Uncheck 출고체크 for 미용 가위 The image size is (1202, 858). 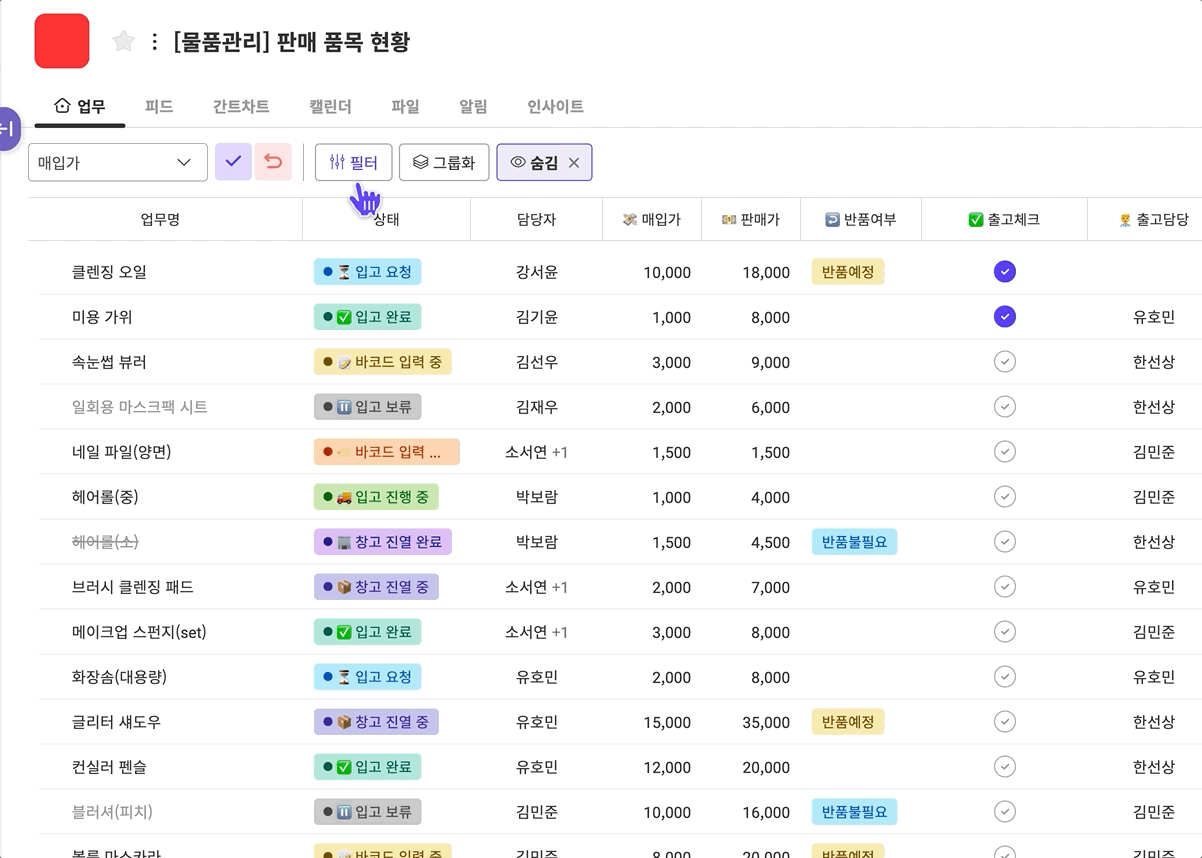[x=1004, y=317]
